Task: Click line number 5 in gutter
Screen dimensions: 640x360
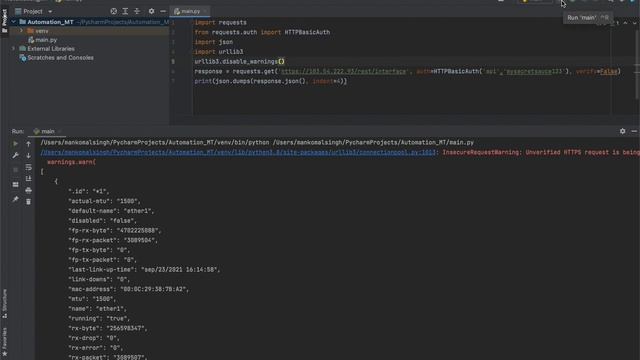Action: coord(173,62)
